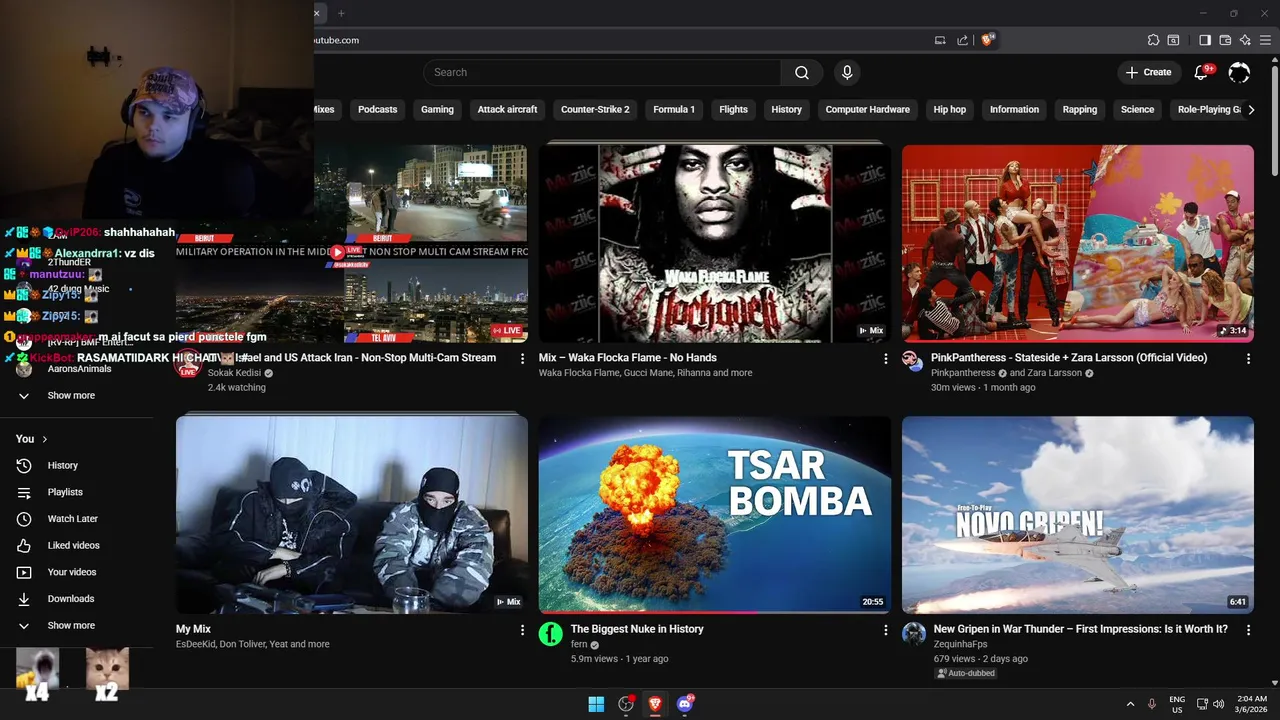The image size is (1280, 720).
Task: Open the PinkPantheress red room thumbnail
Action: click(x=1078, y=243)
